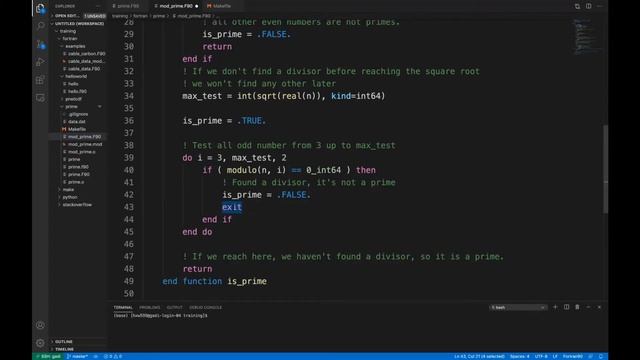Open data.dat file in explorer
The width and height of the screenshot is (640, 360).
point(76,122)
